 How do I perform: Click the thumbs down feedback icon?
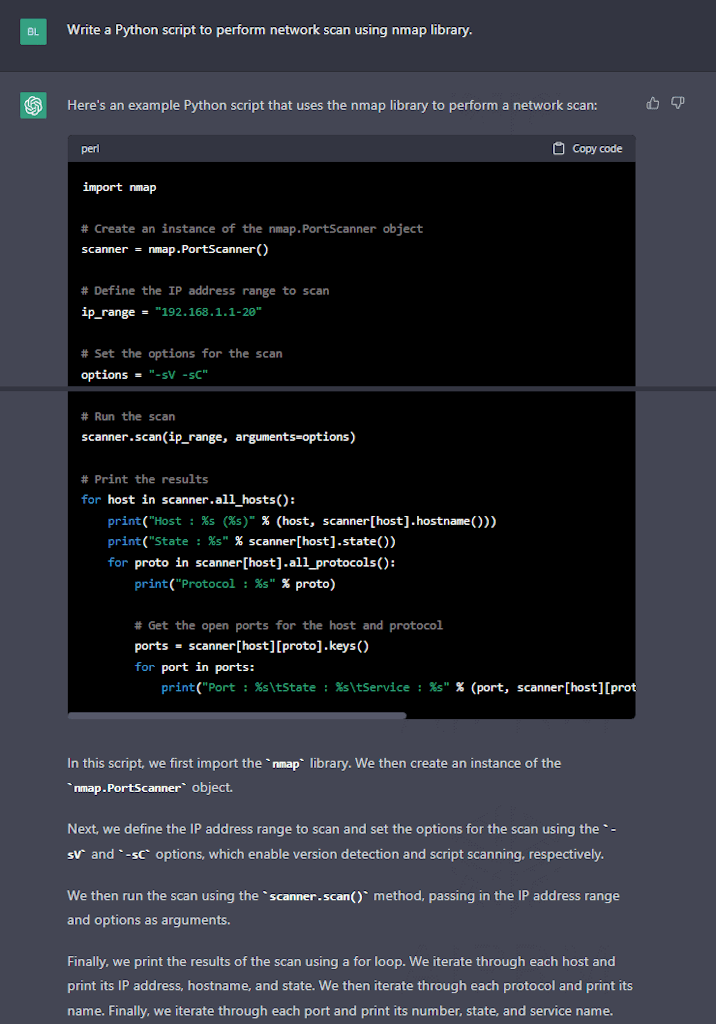(678, 103)
